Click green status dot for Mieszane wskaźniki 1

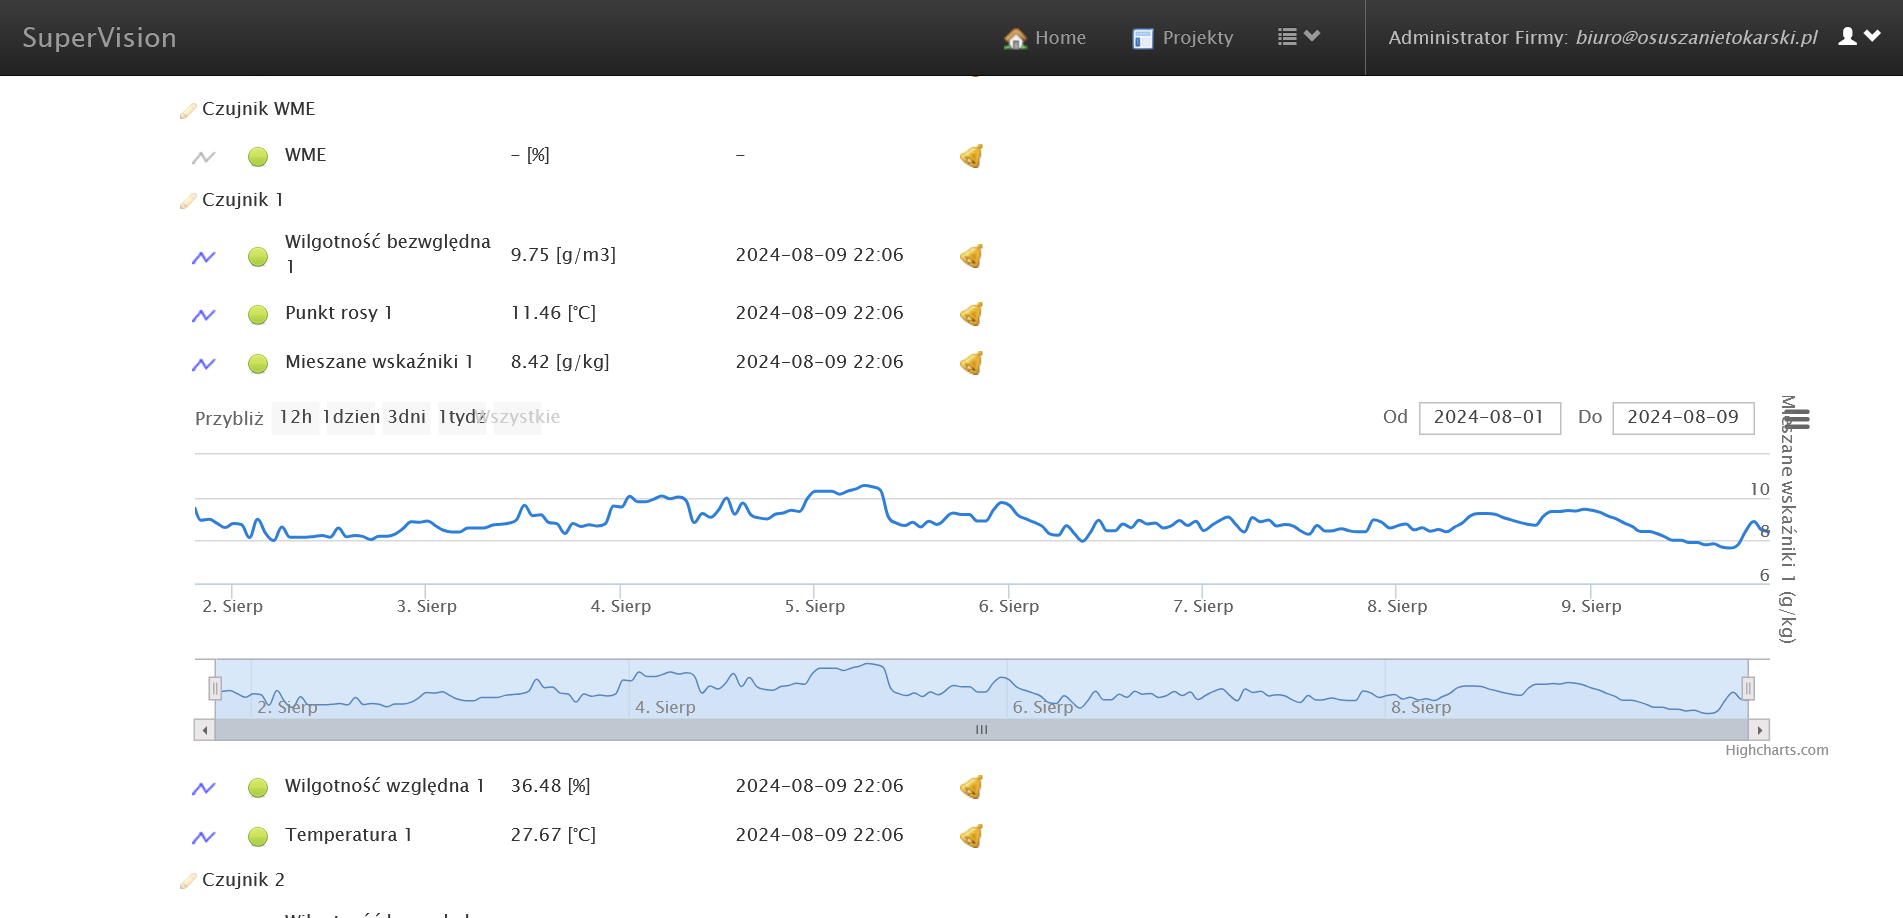258,364
